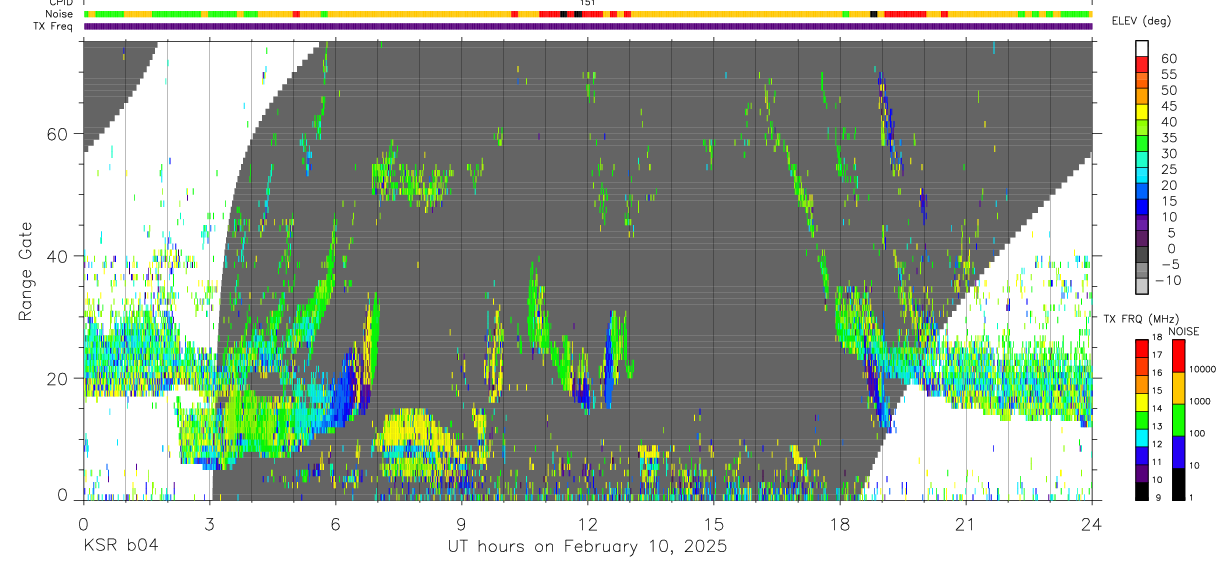The width and height of the screenshot is (1228, 567).
Task: Click the 21 hour tick label on x-axis
Action: (x=965, y=524)
